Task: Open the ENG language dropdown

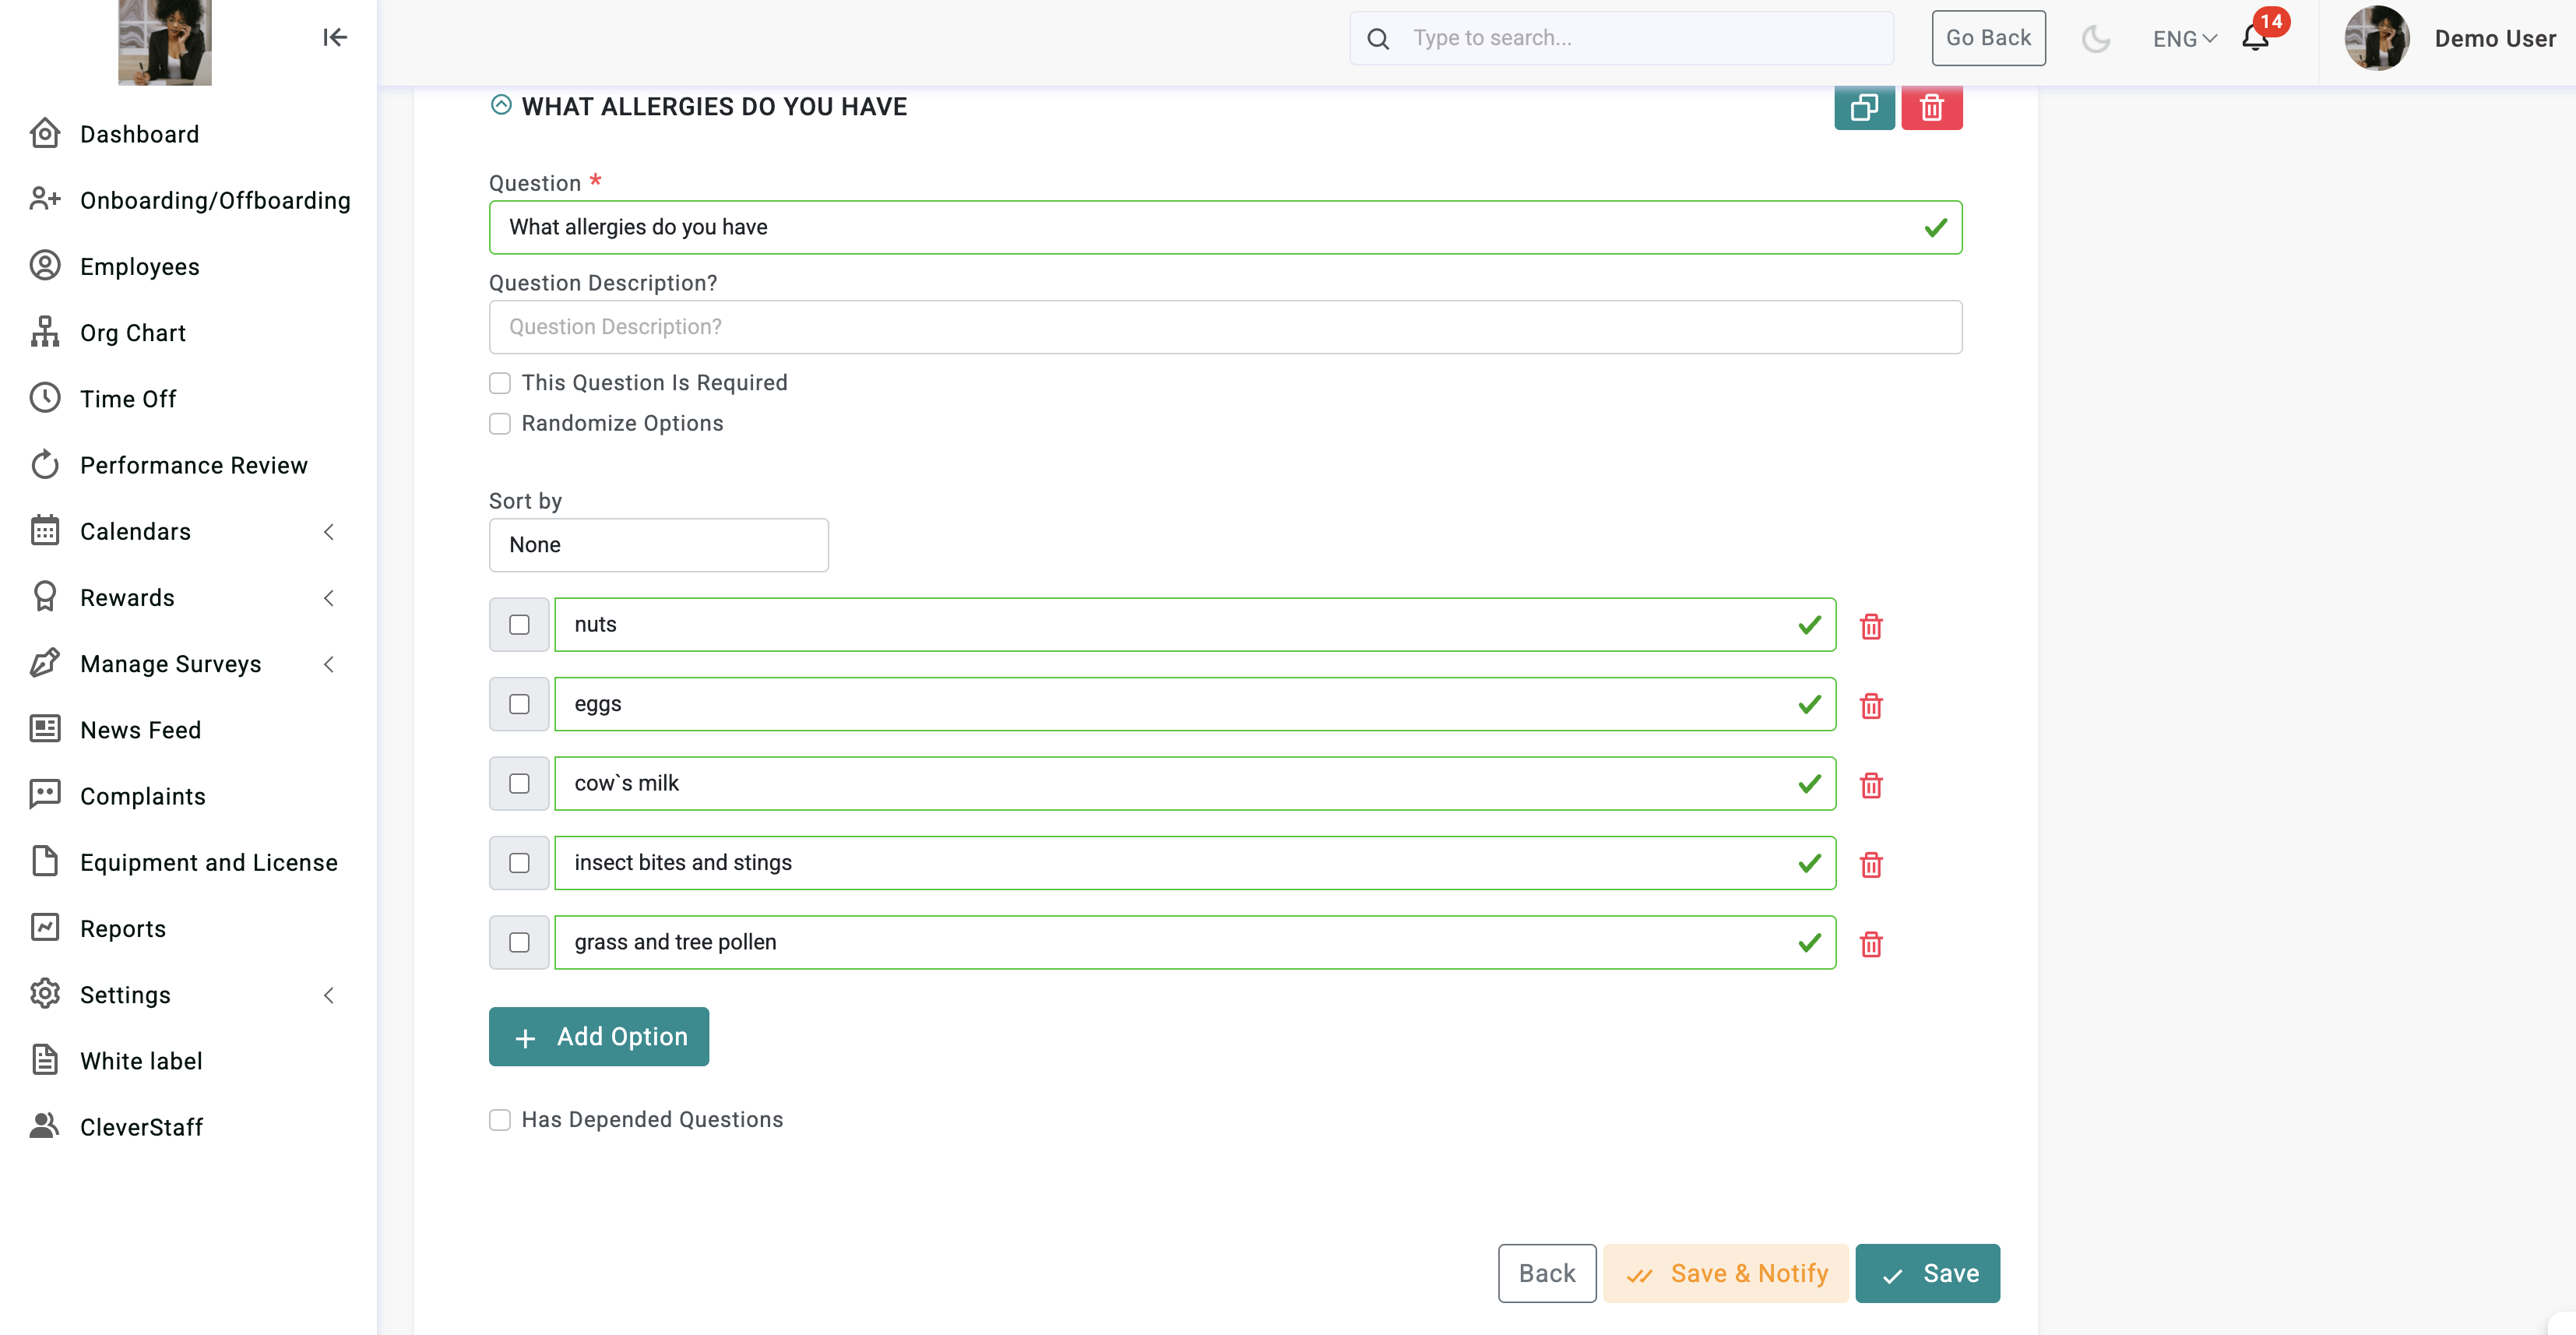Action: 2184,39
